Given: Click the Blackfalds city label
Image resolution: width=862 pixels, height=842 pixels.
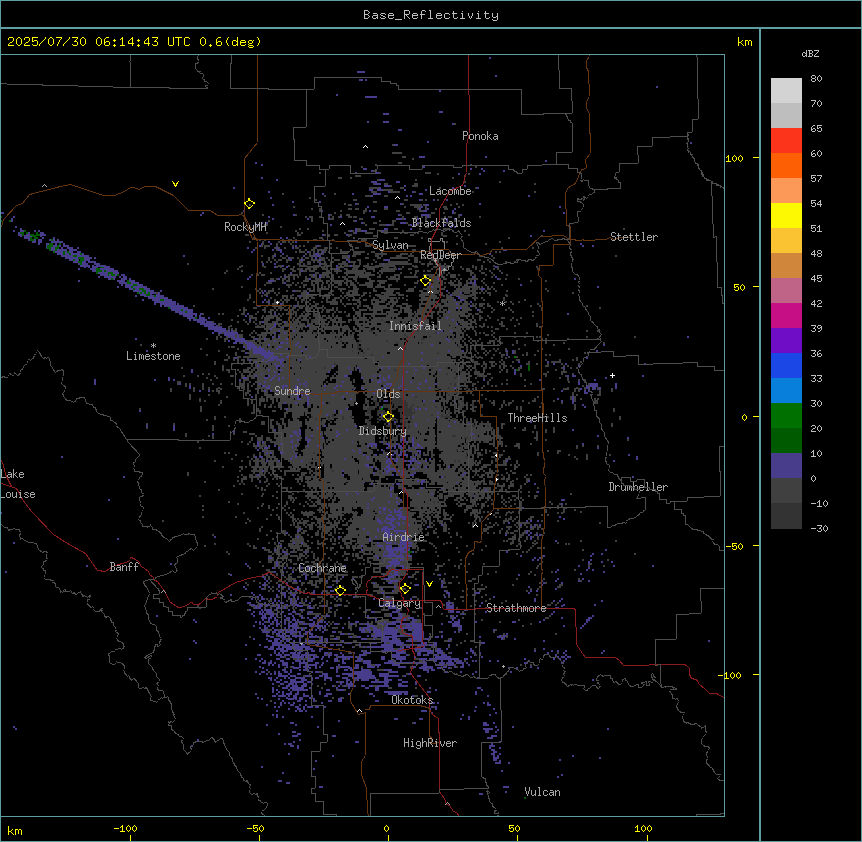Looking at the screenshot, I should click(441, 223).
